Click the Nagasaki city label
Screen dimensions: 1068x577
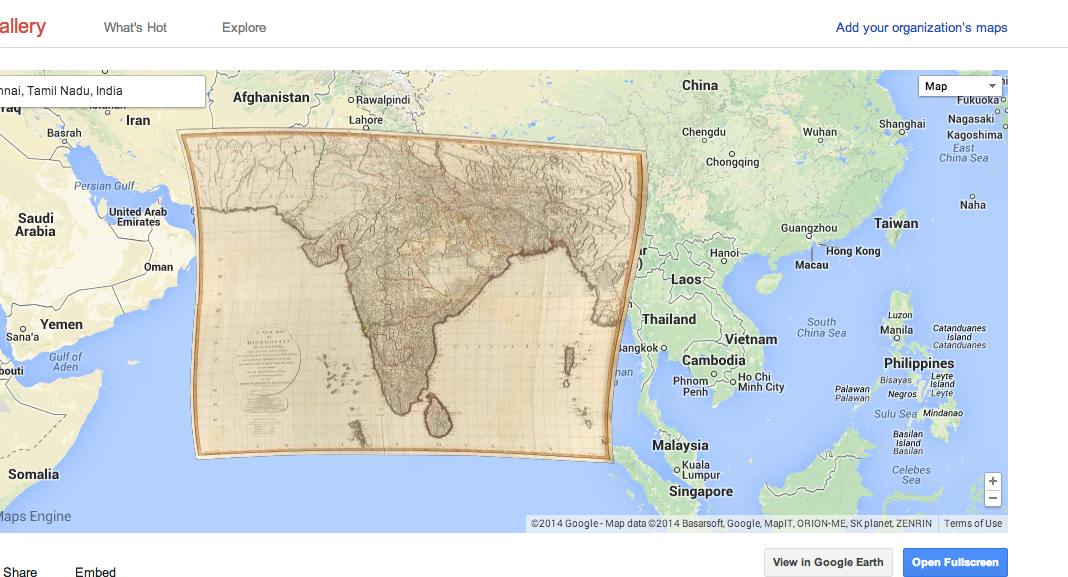(971, 119)
